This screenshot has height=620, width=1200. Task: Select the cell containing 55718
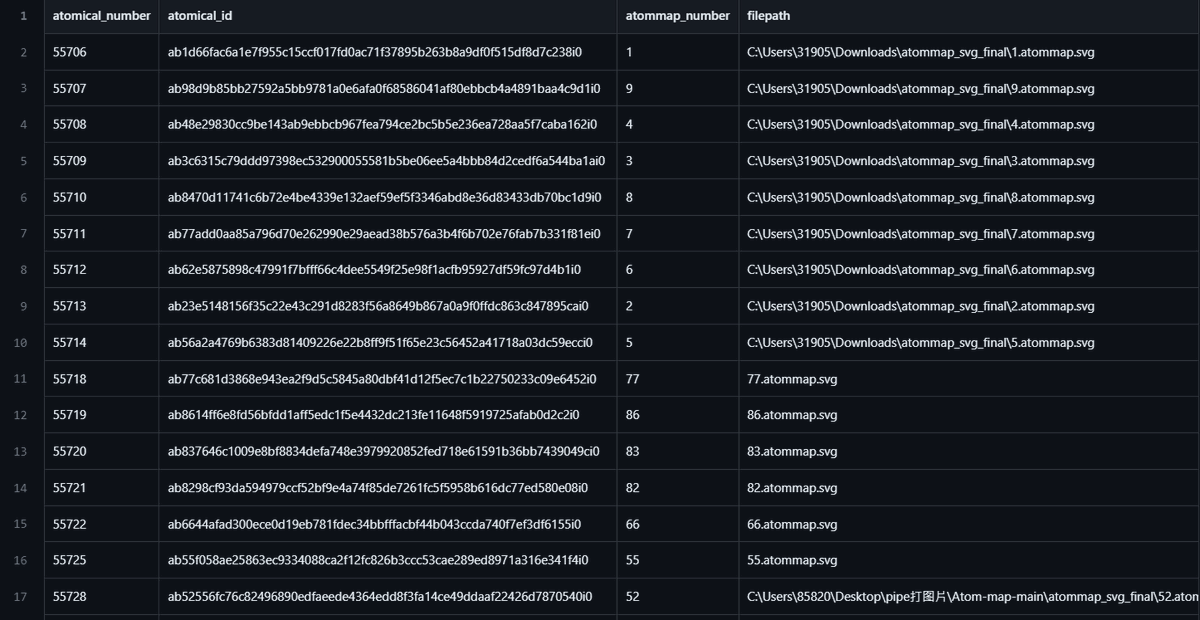tap(101, 379)
